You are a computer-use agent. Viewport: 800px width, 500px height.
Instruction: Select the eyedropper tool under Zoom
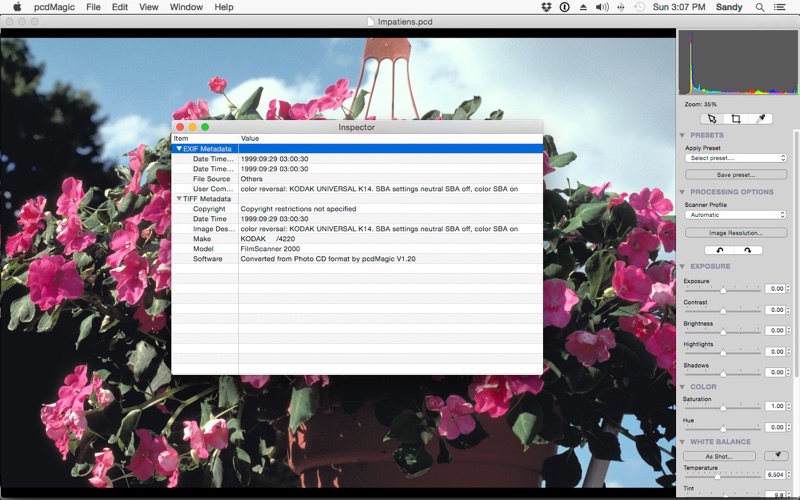(760, 119)
